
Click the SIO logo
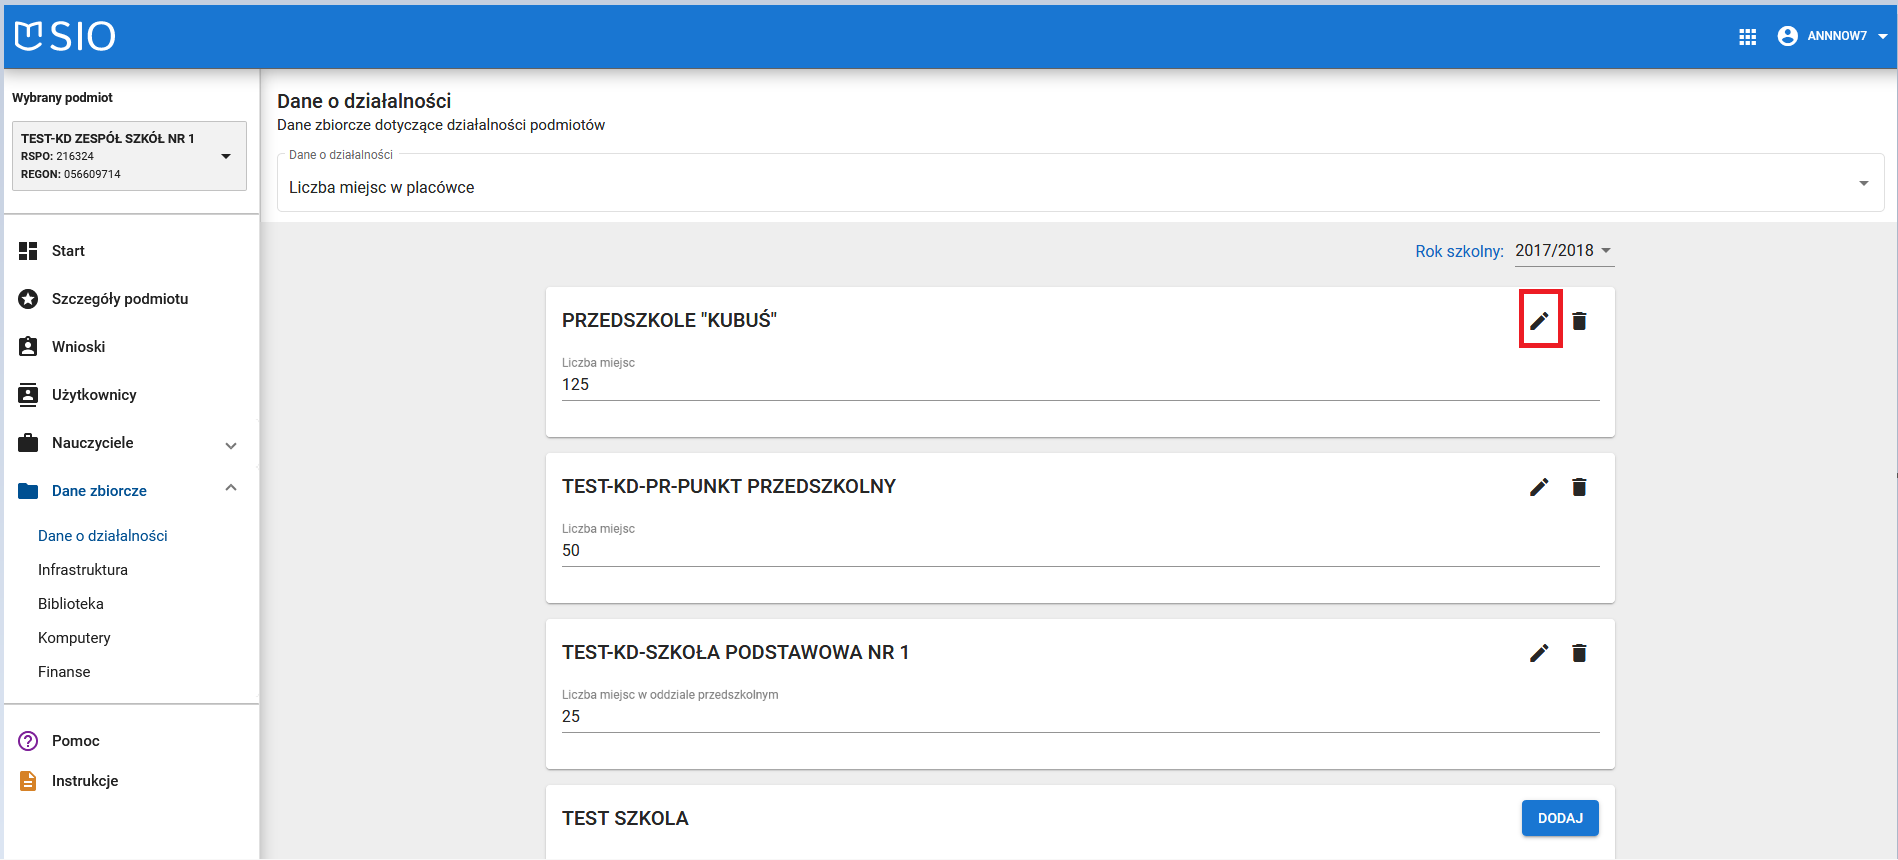pos(66,36)
